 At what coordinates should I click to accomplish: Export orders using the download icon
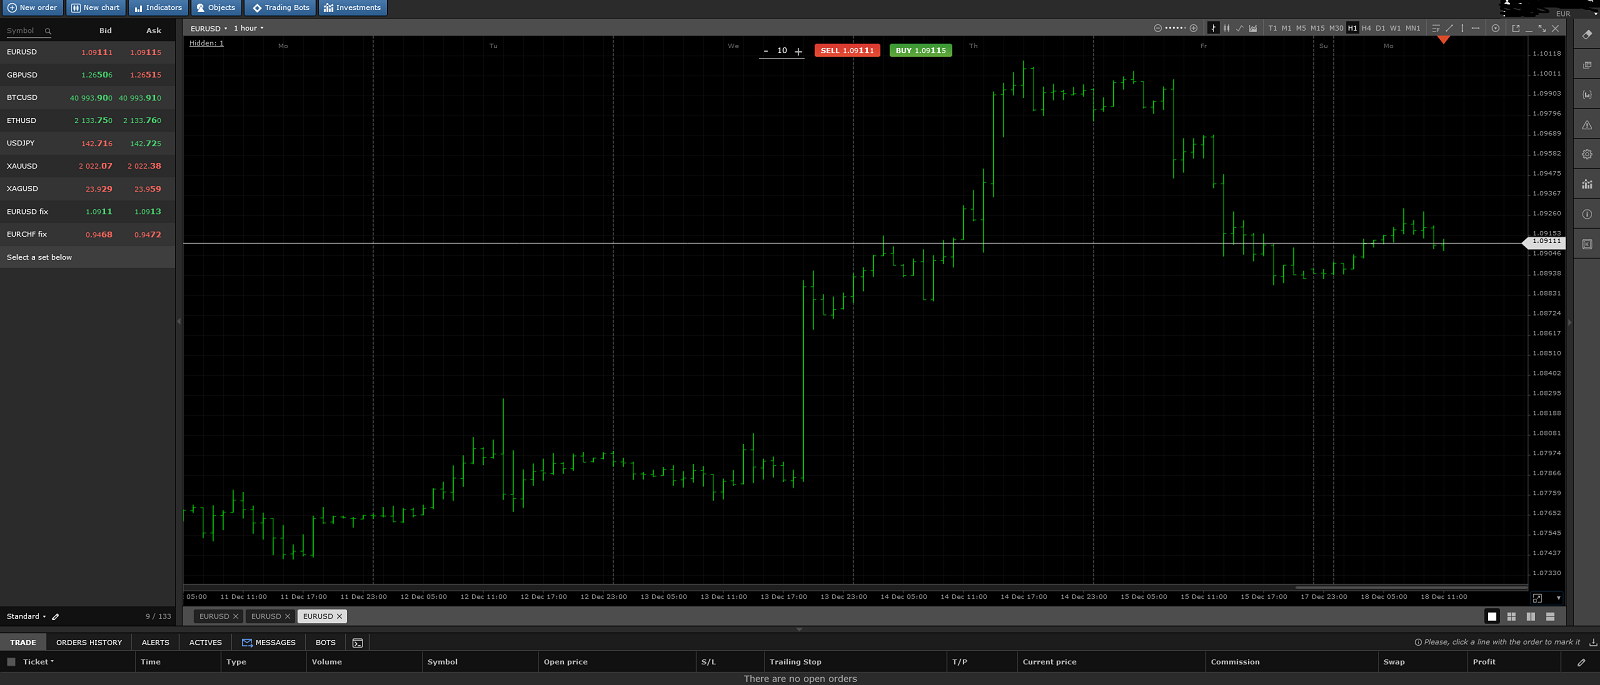click(x=1592, y=642)
